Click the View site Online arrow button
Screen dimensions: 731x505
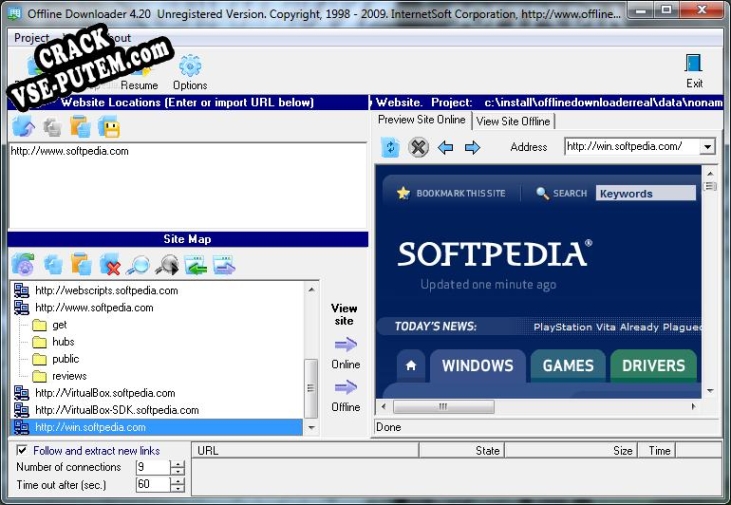point(346,345)
